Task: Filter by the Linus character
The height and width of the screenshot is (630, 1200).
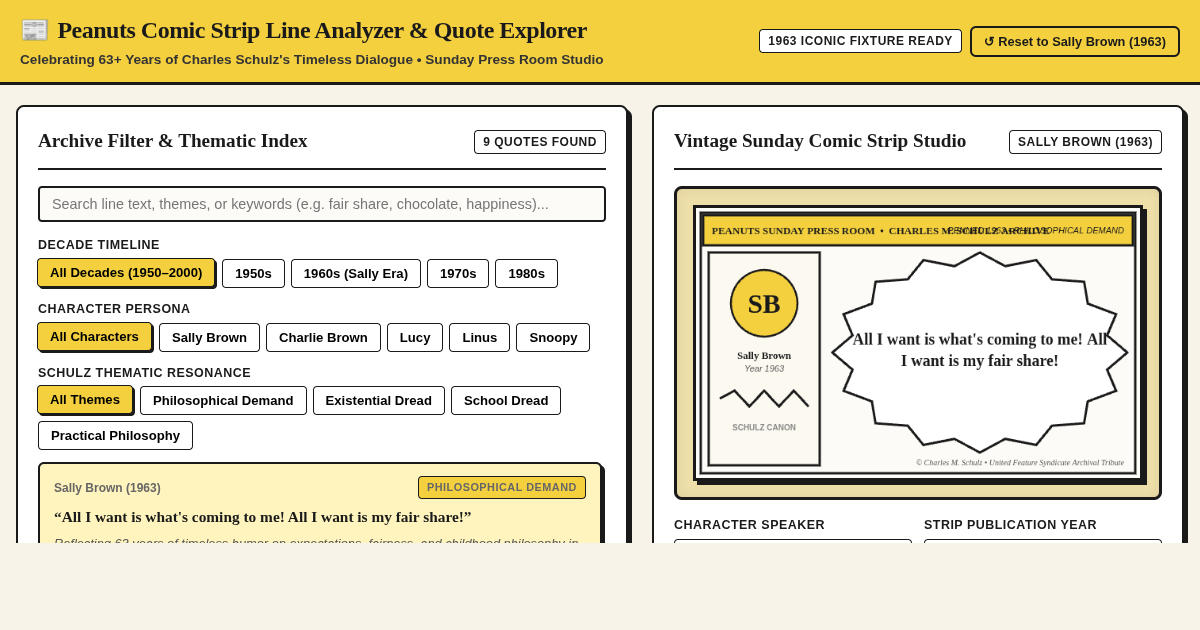Action: point(479,337)
